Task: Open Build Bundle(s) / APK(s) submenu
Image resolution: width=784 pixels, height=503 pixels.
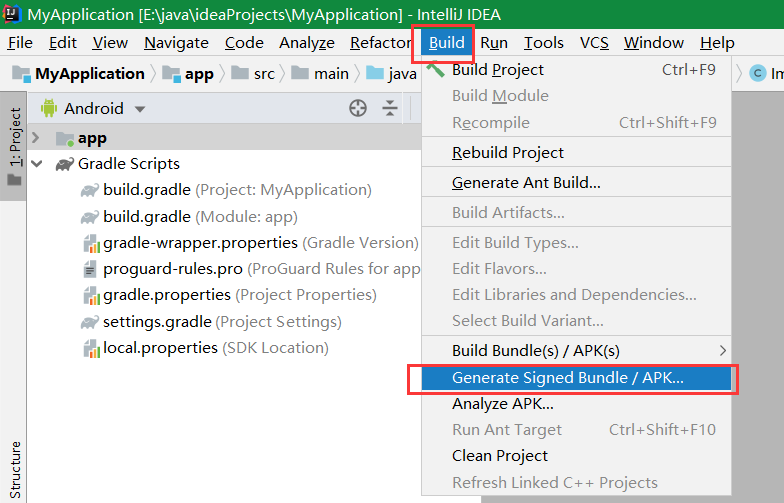Action: pyautogui.click(x=576, y=350)
